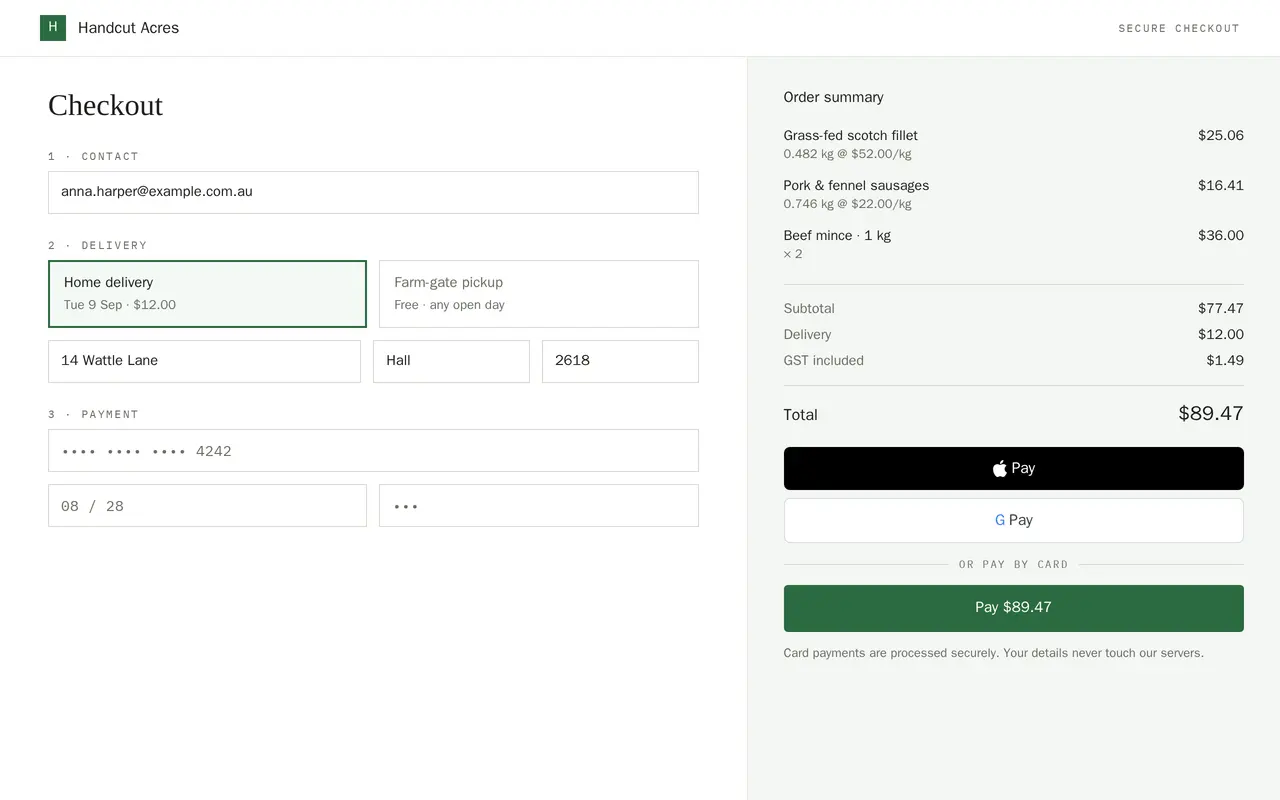1280x800 pixels.
Task: Submit the green Pay $89.47 button
Action: (1014, 608)
